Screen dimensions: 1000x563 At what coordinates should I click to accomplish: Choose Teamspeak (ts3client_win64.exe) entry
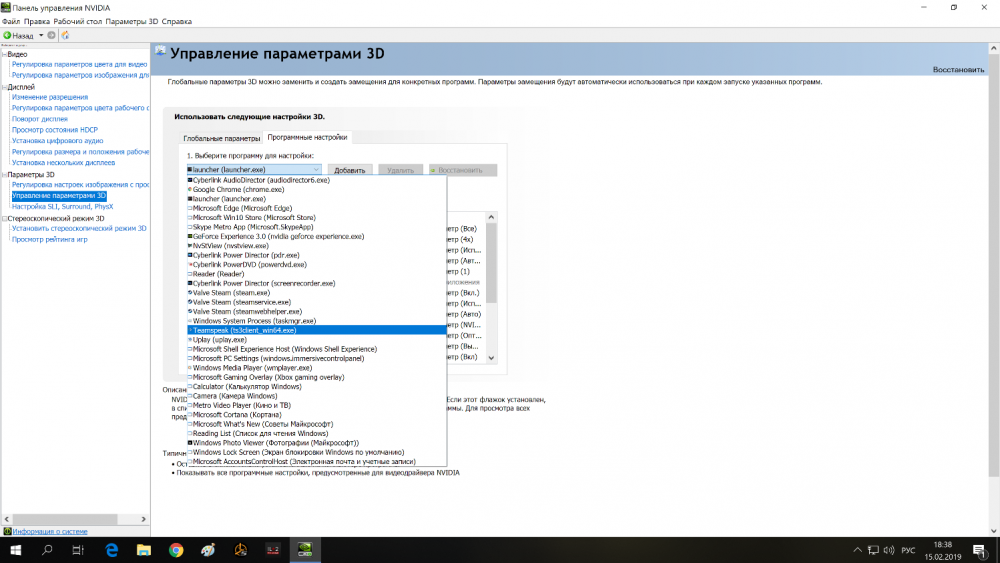click(317, 330)
